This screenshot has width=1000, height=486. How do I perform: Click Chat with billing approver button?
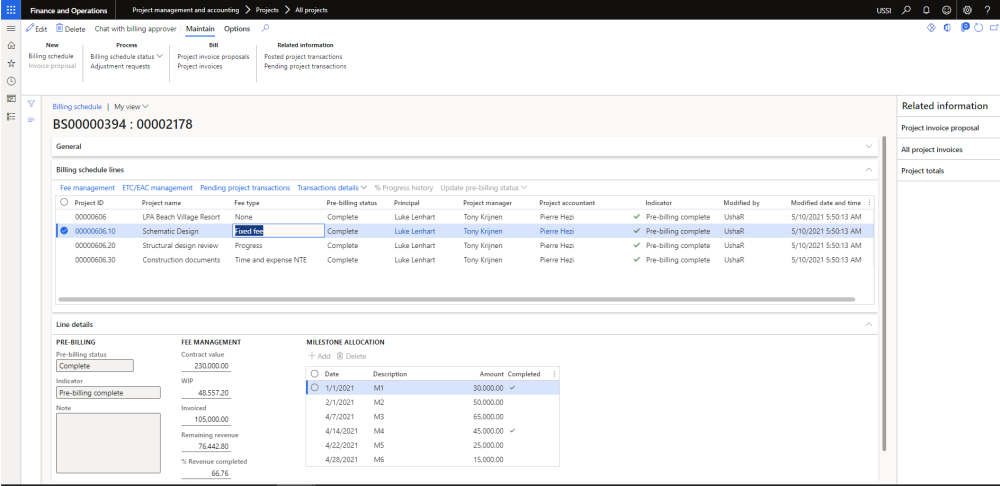(135, 29)
